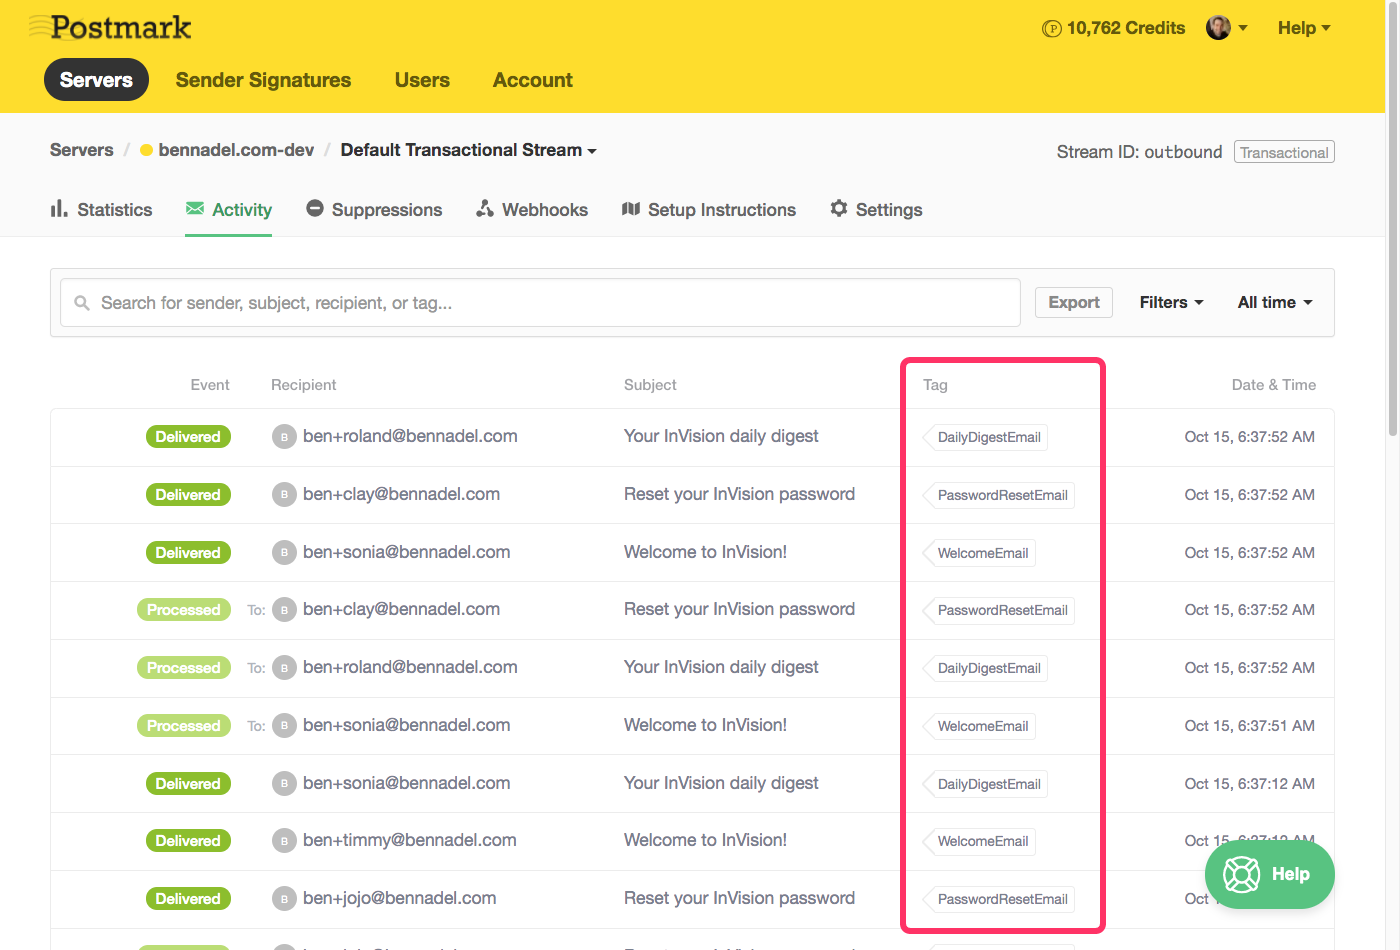Expand the Default Transactional Stream dropdown

click(468, 150)
